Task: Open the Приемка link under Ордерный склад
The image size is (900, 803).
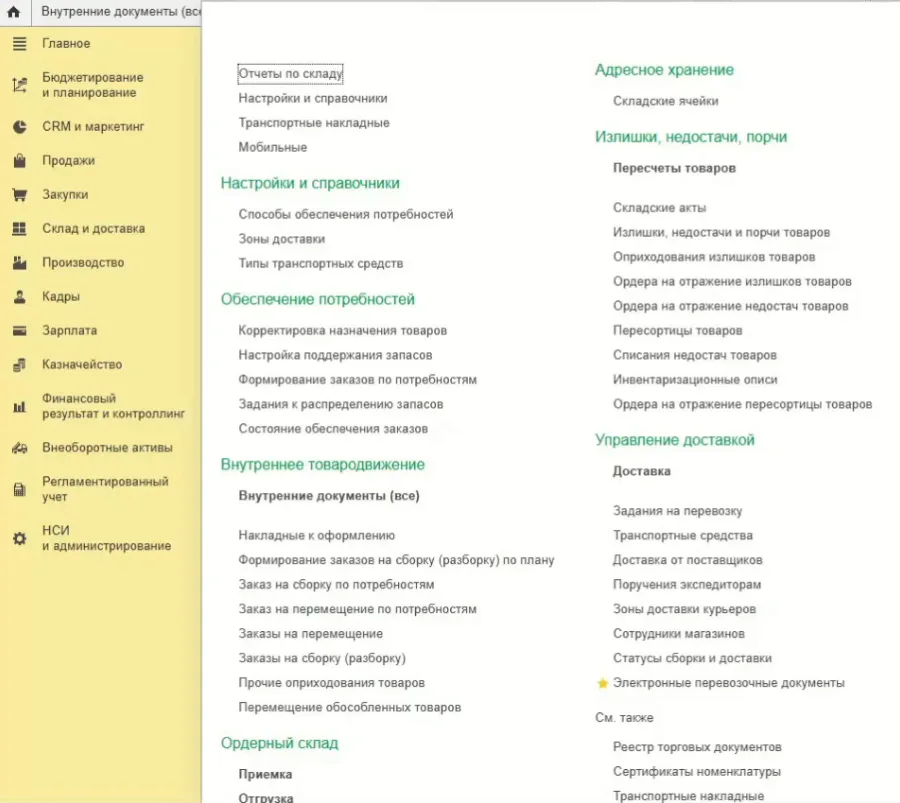Action: point(265,774)
